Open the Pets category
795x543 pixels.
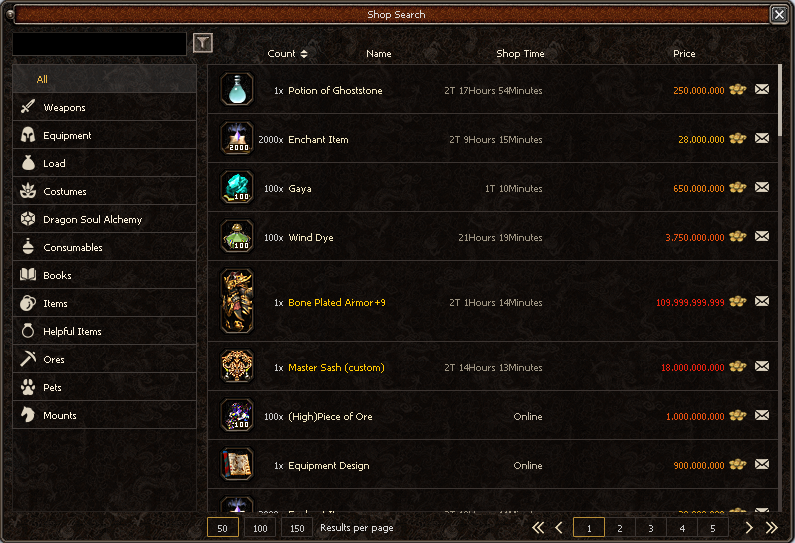104,387
